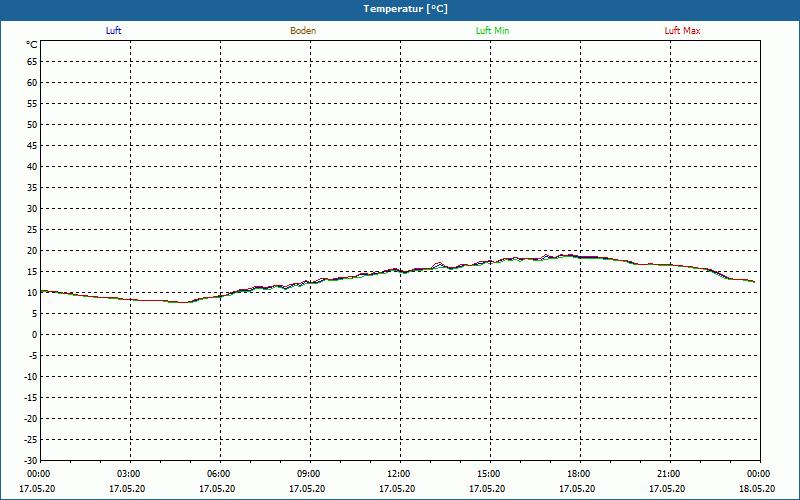Click the Temperatur [°C] chart title
The width and height of the screenshot is (800, 500).
click(x=406, y=9)
